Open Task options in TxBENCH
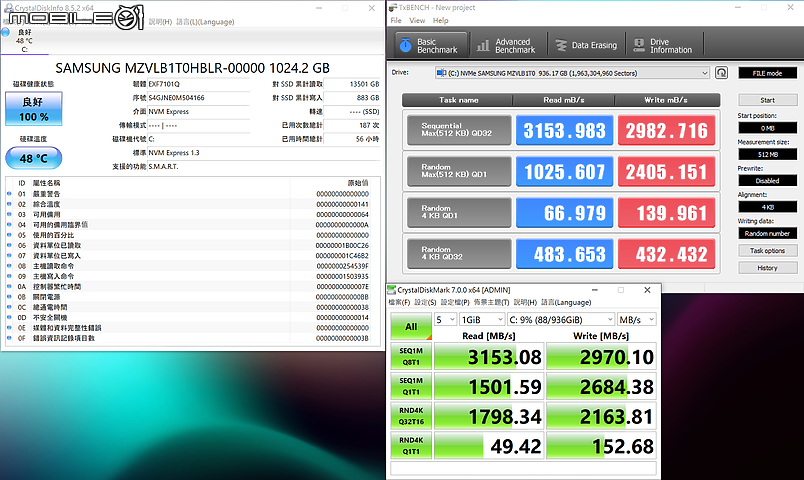Viewport: 804px width, 480px height. [768, 251]
